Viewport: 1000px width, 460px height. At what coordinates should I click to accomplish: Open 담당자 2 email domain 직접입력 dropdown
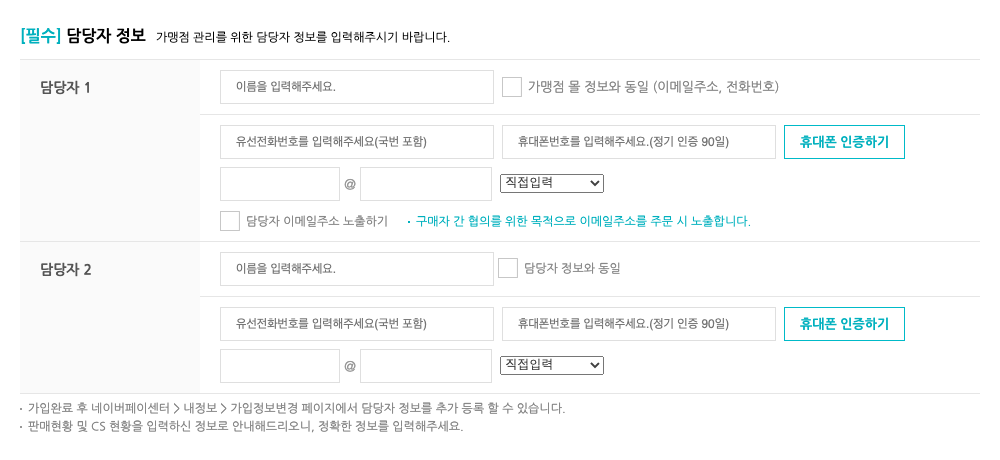[552, 365]
